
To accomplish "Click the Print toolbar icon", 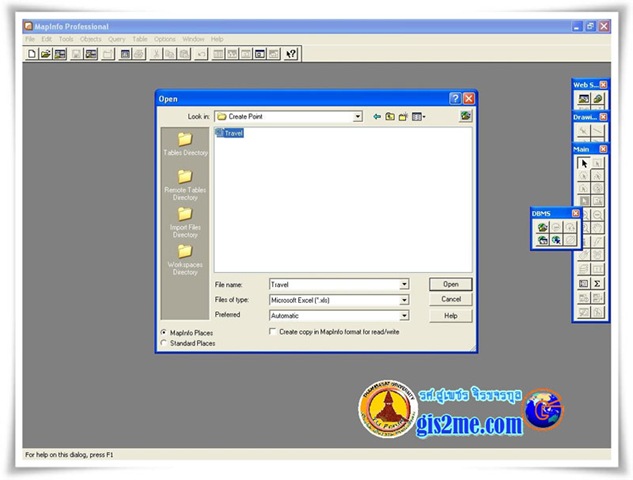I will point(139,54).
